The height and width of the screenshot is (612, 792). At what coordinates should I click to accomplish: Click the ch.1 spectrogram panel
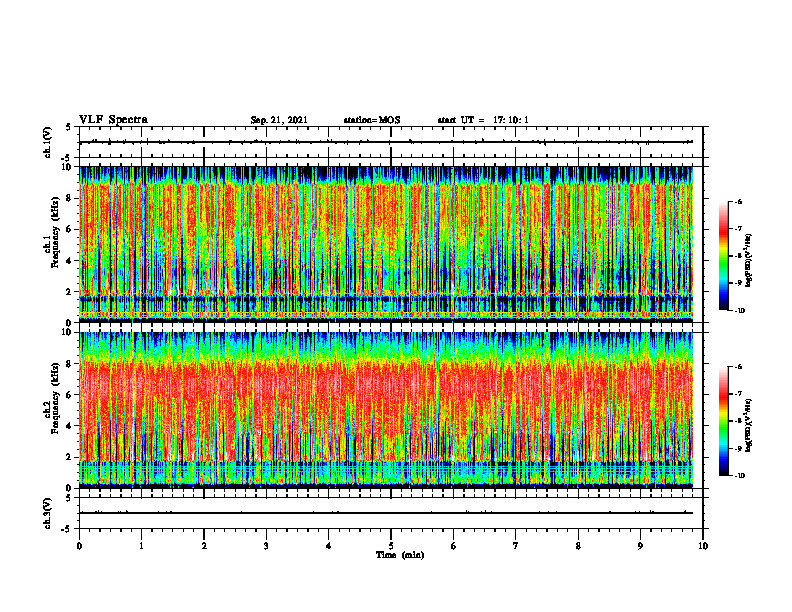[386, 244]
